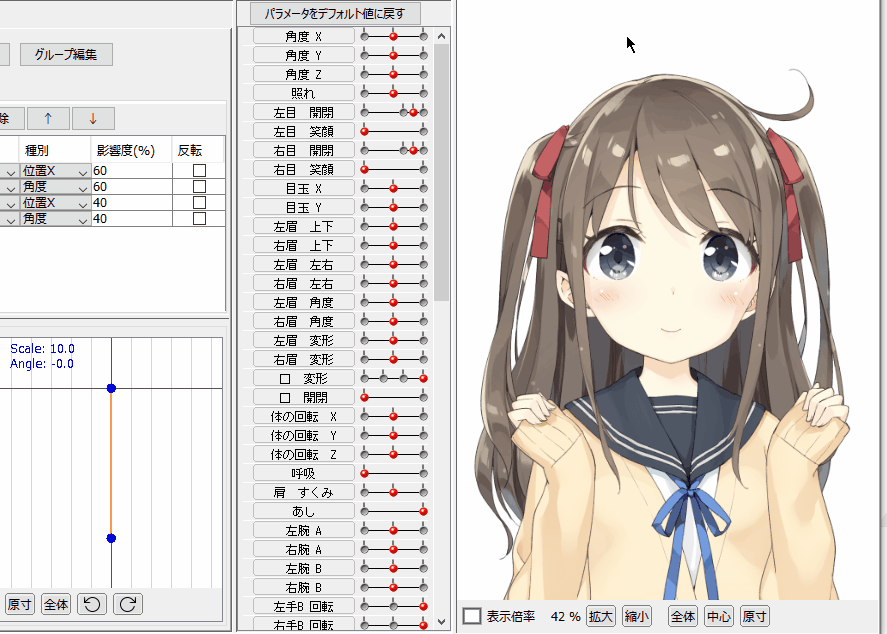Select the 肩 すくみ parameter label
887x634 pixels.
click(304, 493)
